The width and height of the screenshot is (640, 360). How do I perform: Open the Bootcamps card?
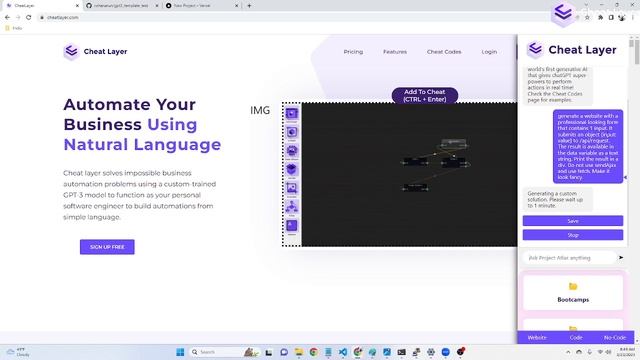pos(573,292)
